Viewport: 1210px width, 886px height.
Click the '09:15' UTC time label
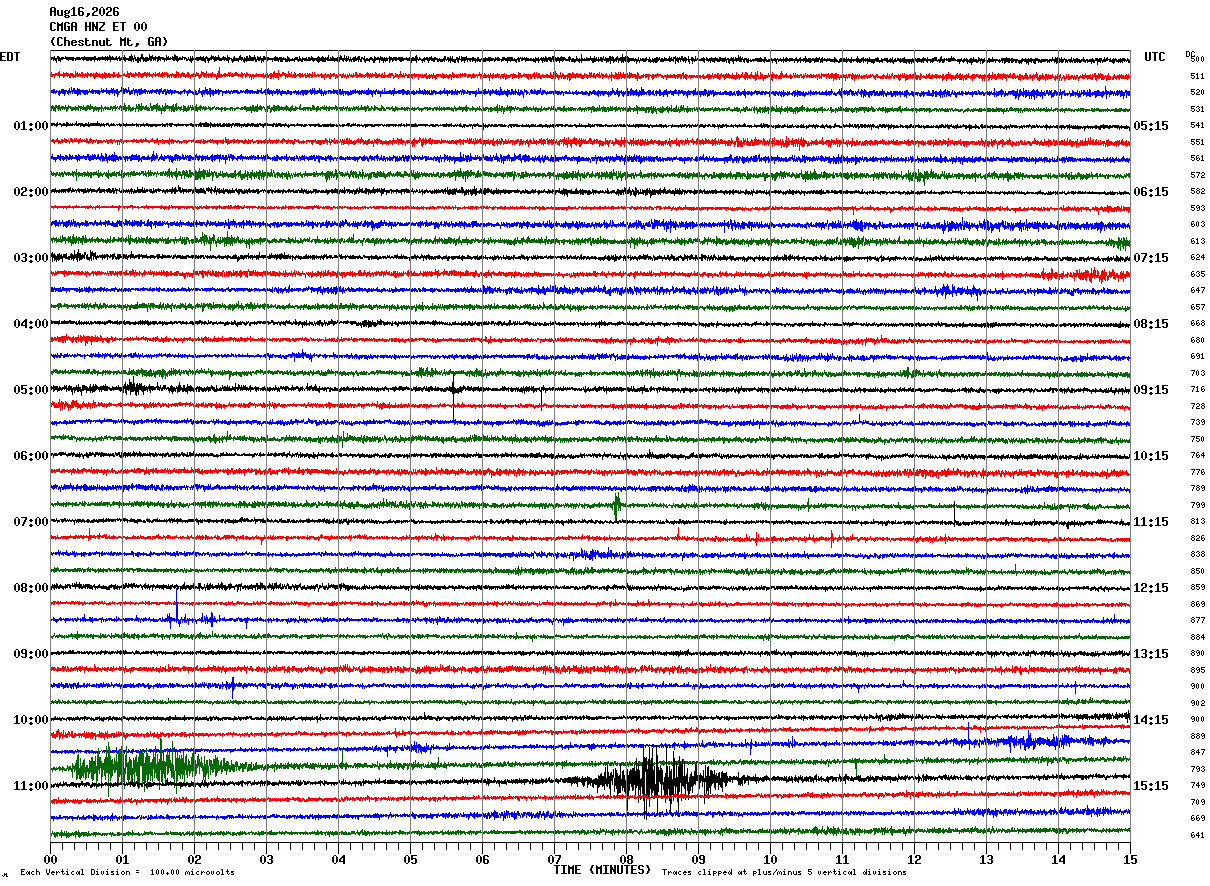click(x=1151, y=390)
